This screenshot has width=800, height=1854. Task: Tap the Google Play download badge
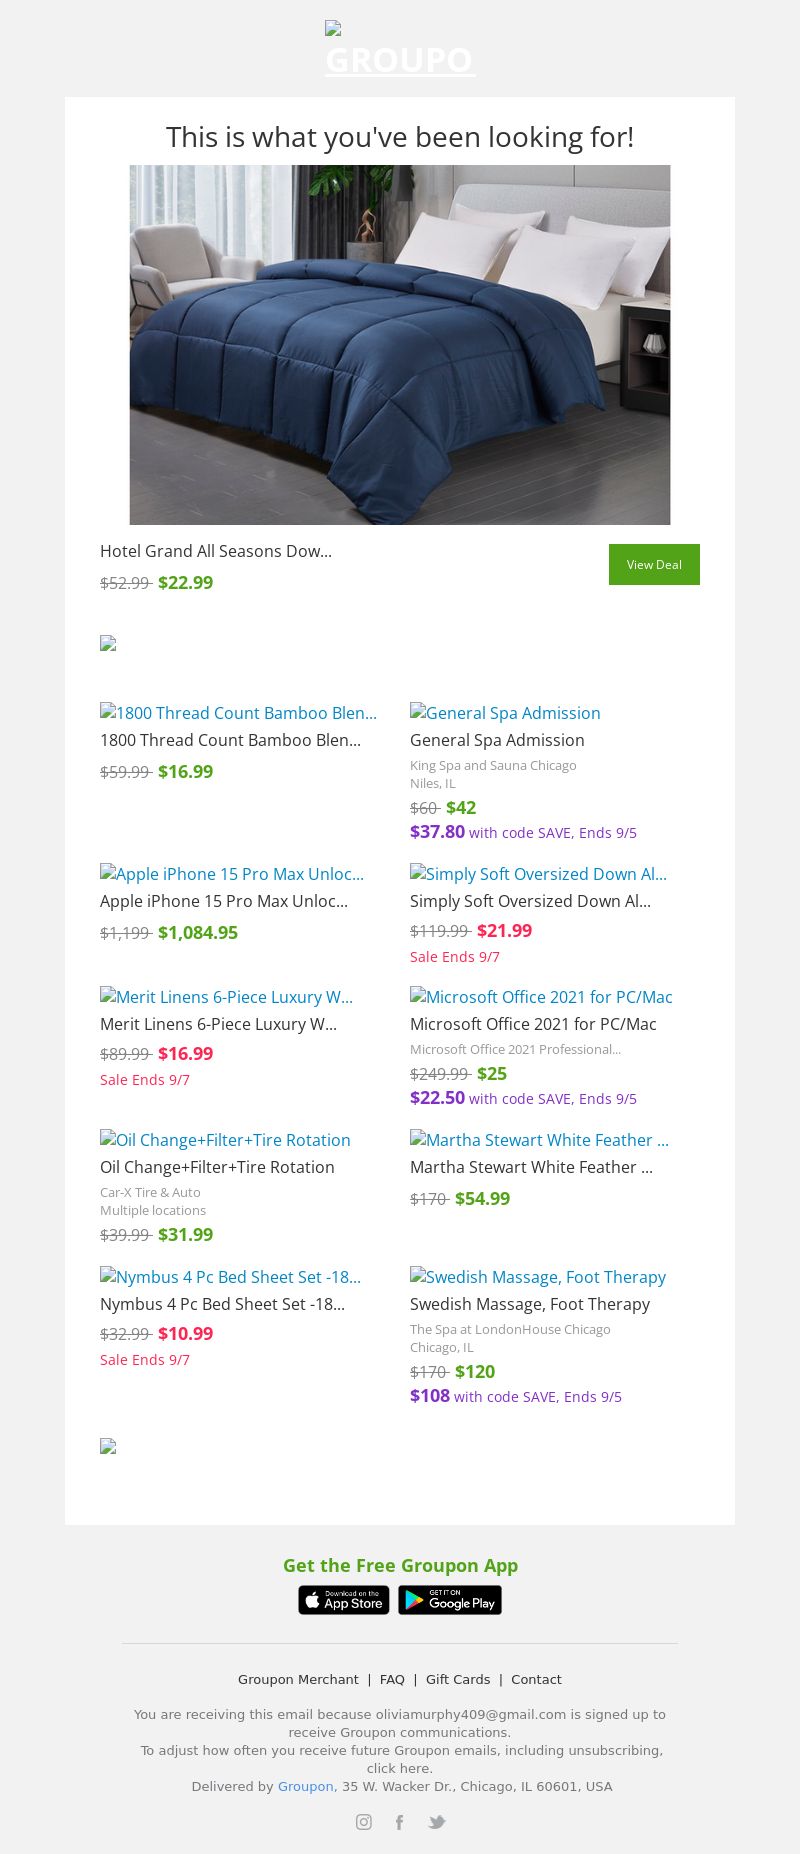450,1600
